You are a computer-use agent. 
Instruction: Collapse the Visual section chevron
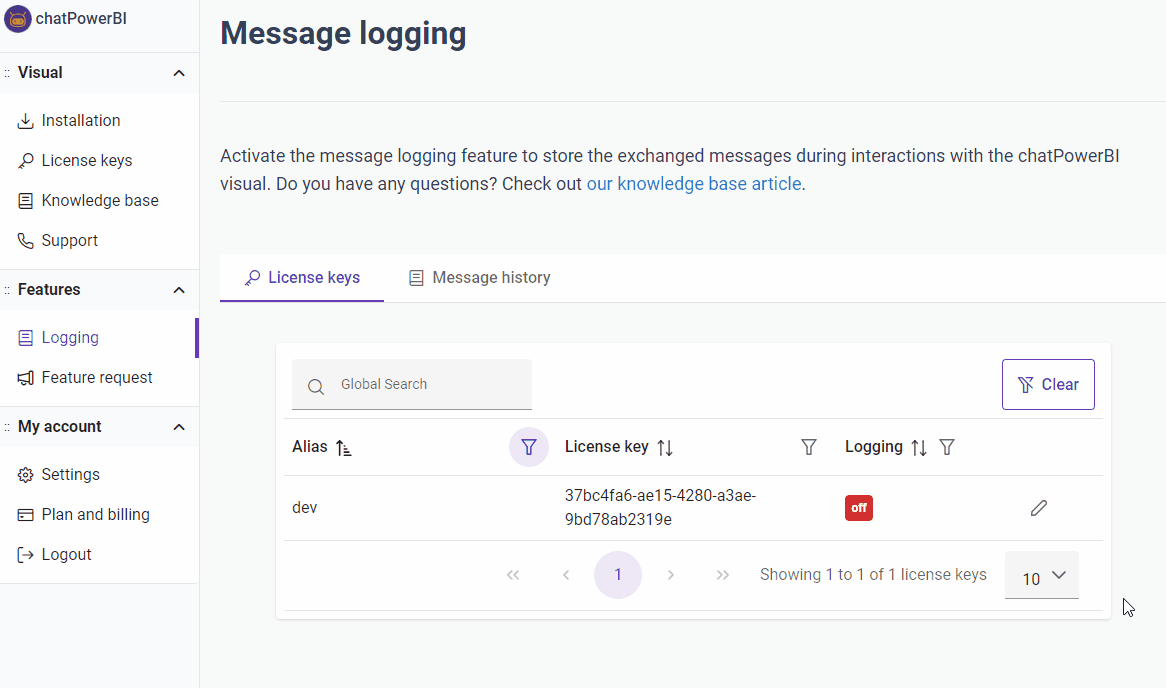[x=178, y=73]
